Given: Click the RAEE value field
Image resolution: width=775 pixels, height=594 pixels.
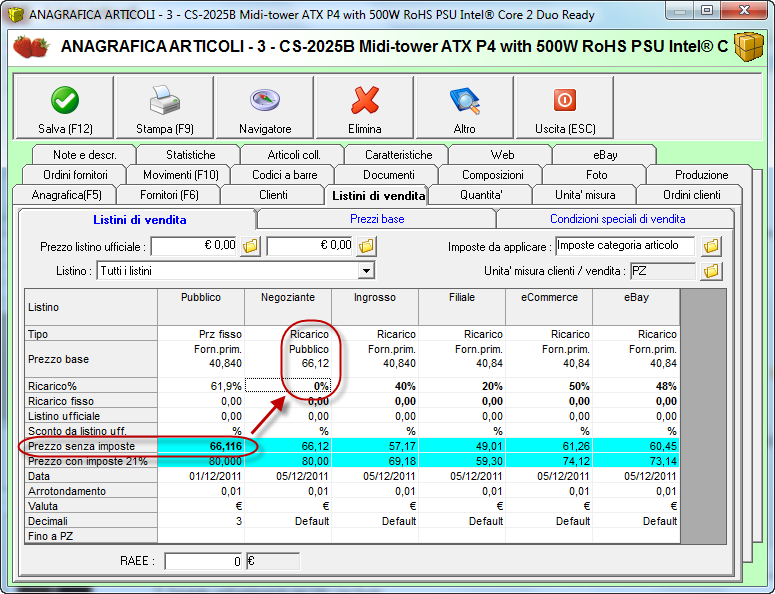Looking at the screenshot, I should pyautogui.click(x=203, y=561).
